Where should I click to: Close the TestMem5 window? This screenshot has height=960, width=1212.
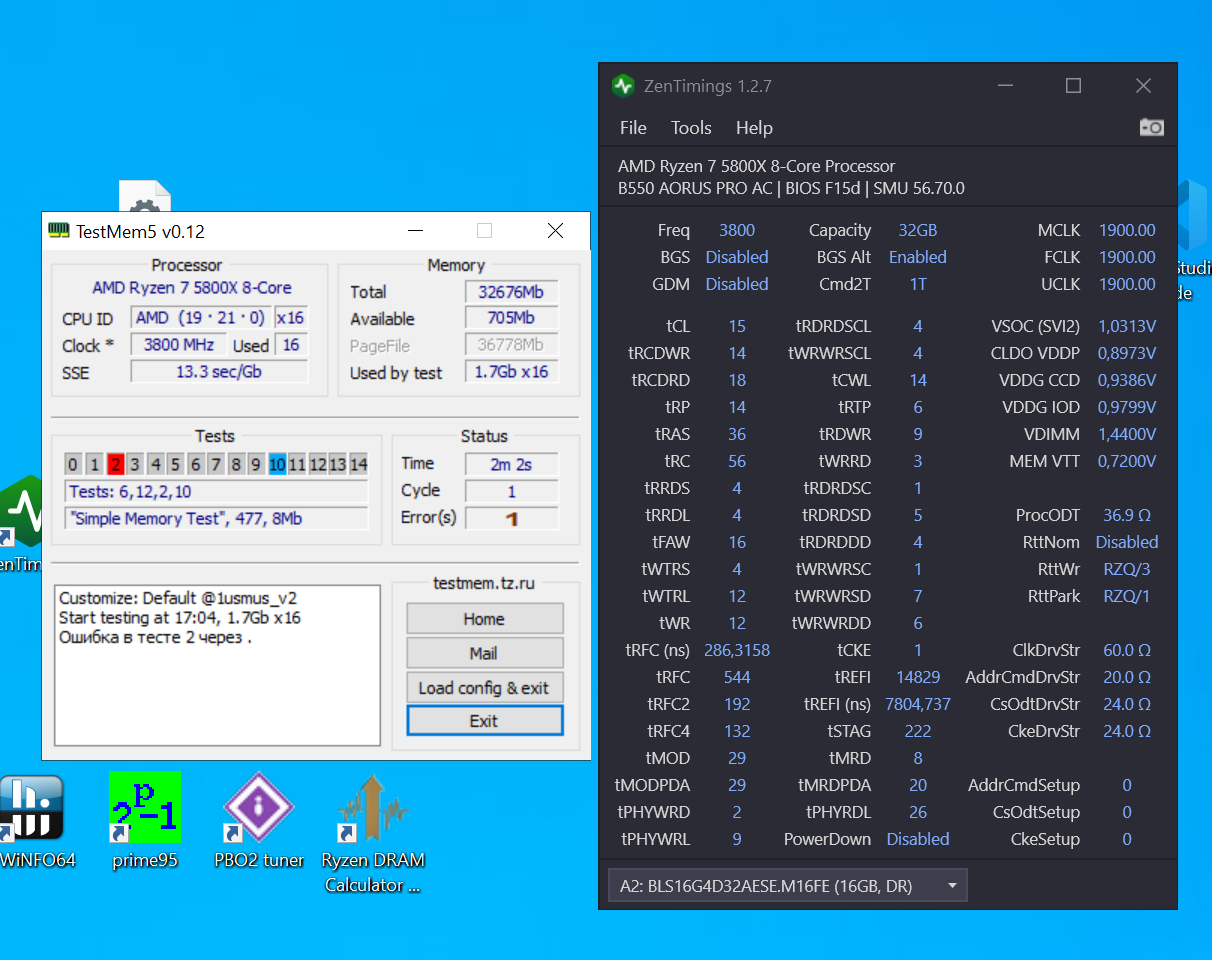coord(555,231)
